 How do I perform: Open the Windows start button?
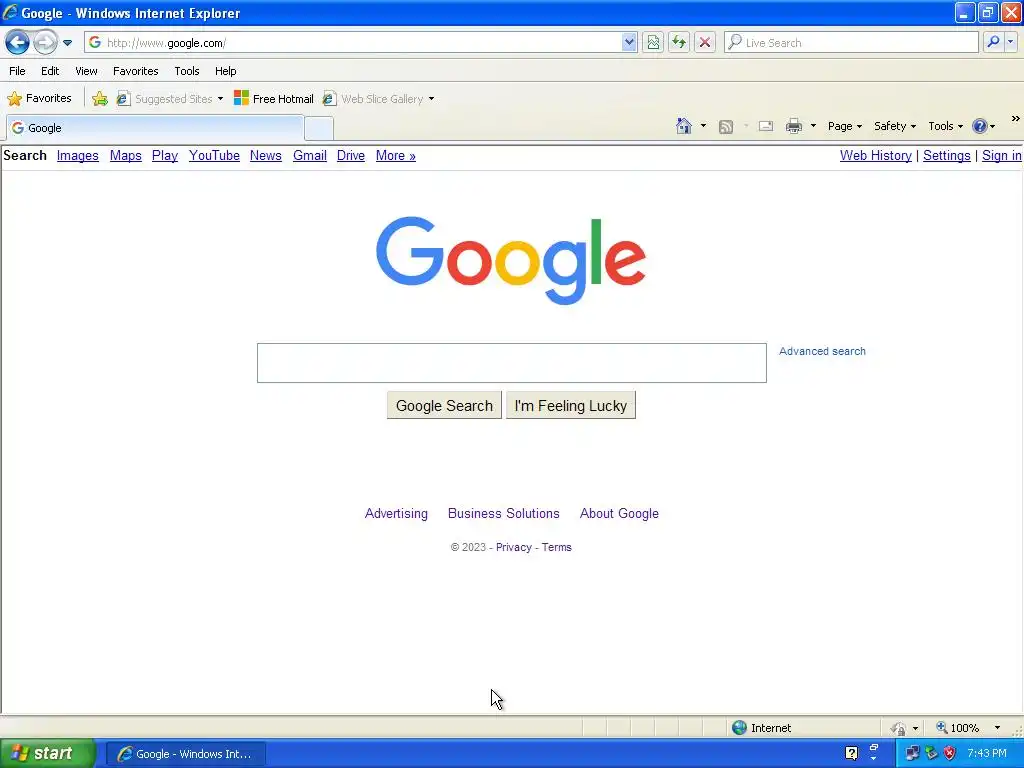pyautogui.click(x=47, y=754)
